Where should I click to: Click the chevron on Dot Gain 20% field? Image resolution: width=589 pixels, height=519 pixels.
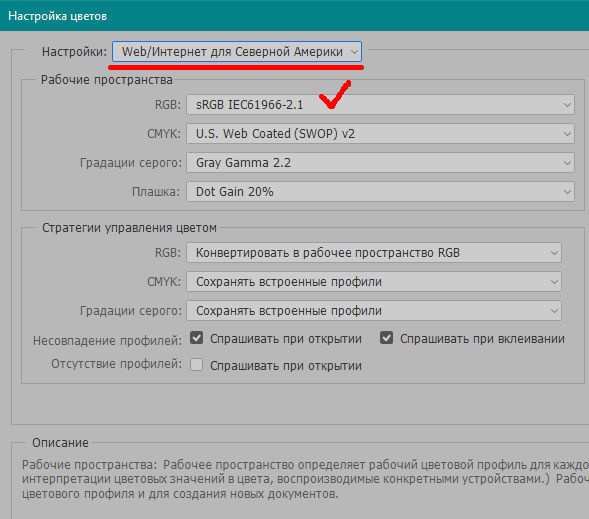click(x=567, y=192)
